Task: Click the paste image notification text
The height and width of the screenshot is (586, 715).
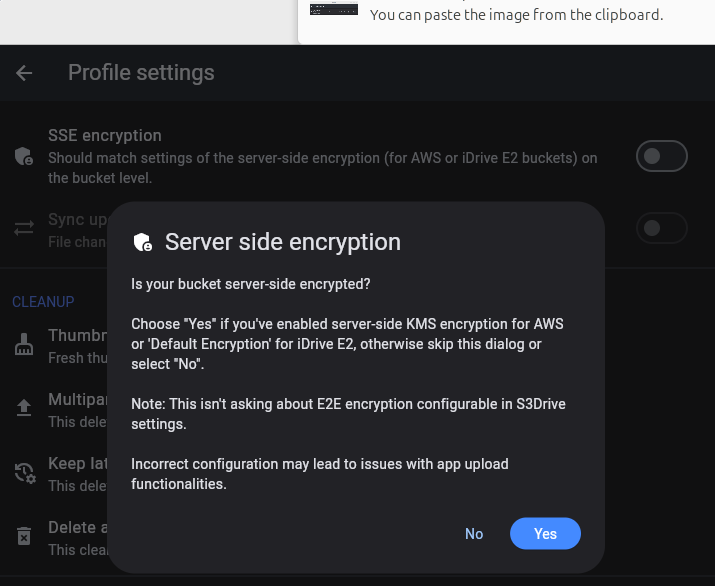Action: coord(516,15)
